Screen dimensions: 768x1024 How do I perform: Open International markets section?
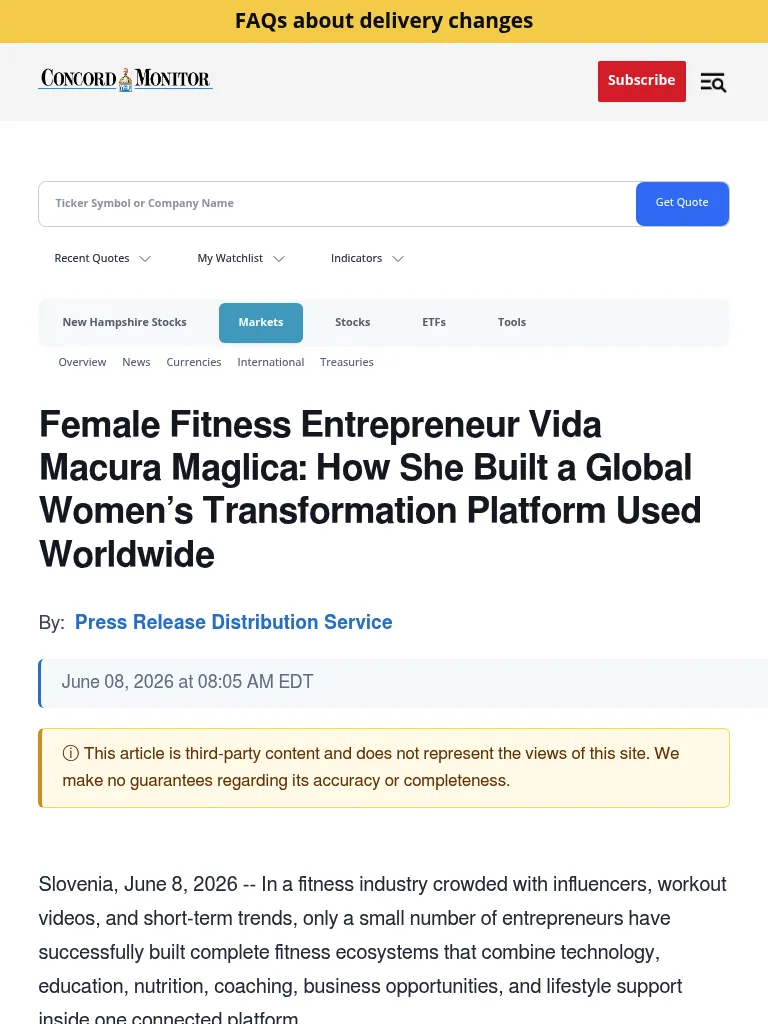coord(270,362)
